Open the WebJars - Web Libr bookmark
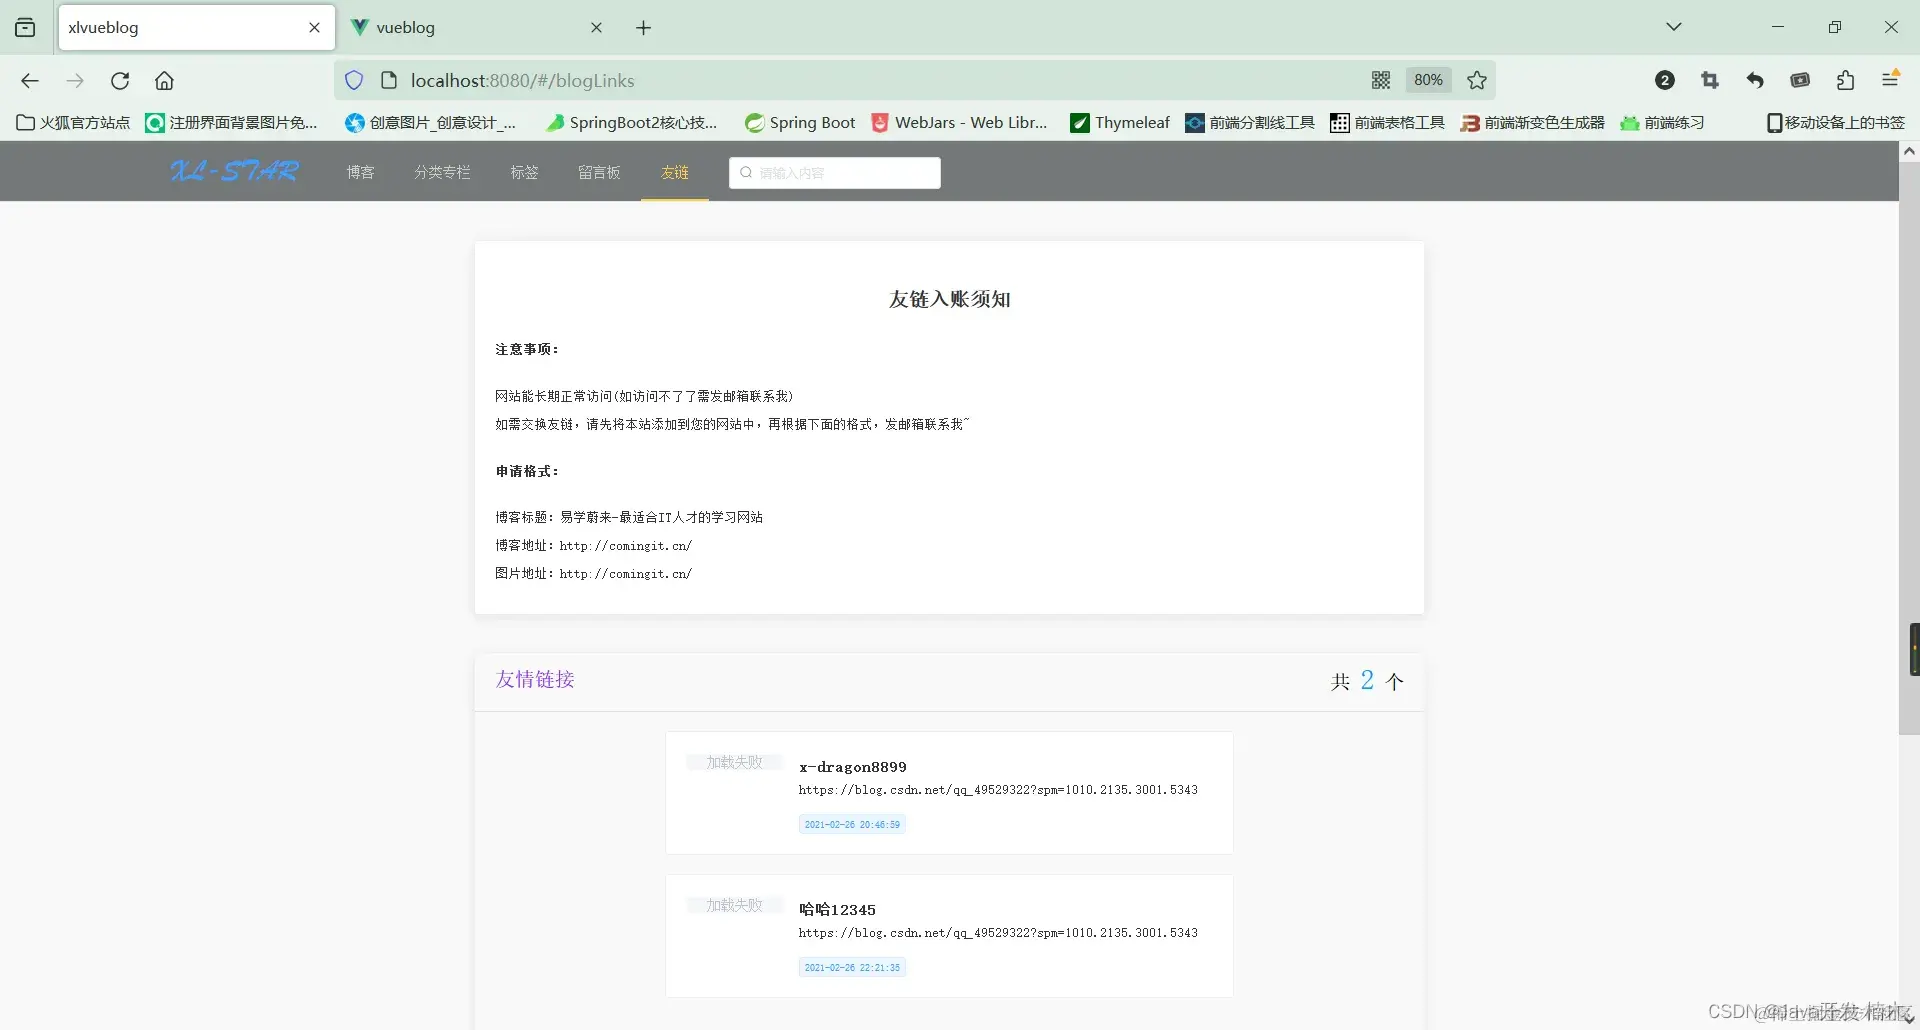 tap(960, 122)
